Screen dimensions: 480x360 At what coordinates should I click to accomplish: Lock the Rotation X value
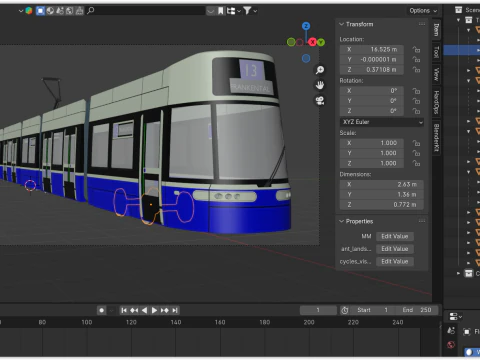pos(416,91)
